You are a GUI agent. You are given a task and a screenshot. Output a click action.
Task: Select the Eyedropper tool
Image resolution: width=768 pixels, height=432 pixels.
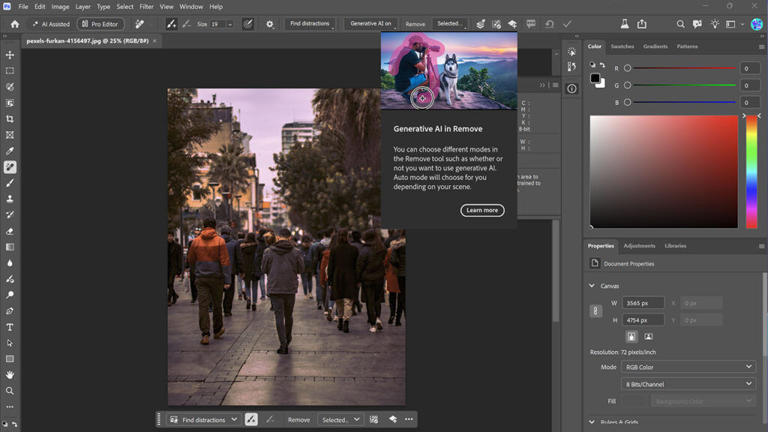point(10,151)
